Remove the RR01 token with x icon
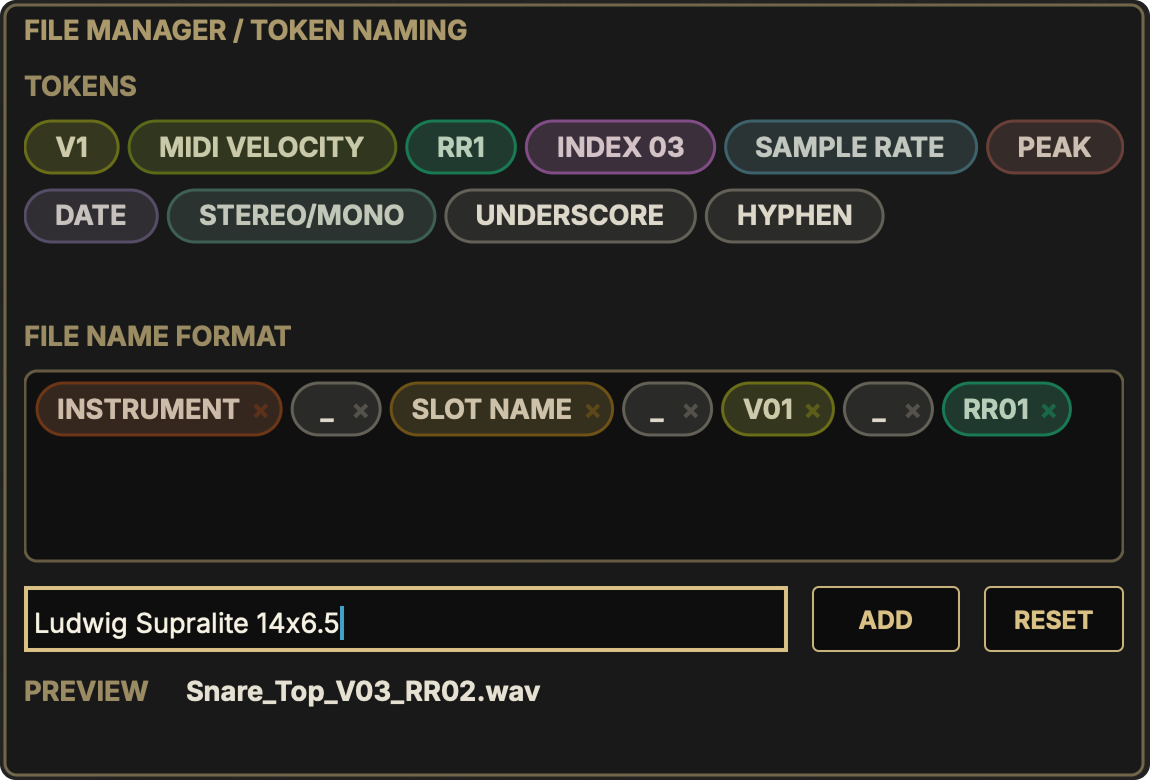 [x=1049, y=411]
